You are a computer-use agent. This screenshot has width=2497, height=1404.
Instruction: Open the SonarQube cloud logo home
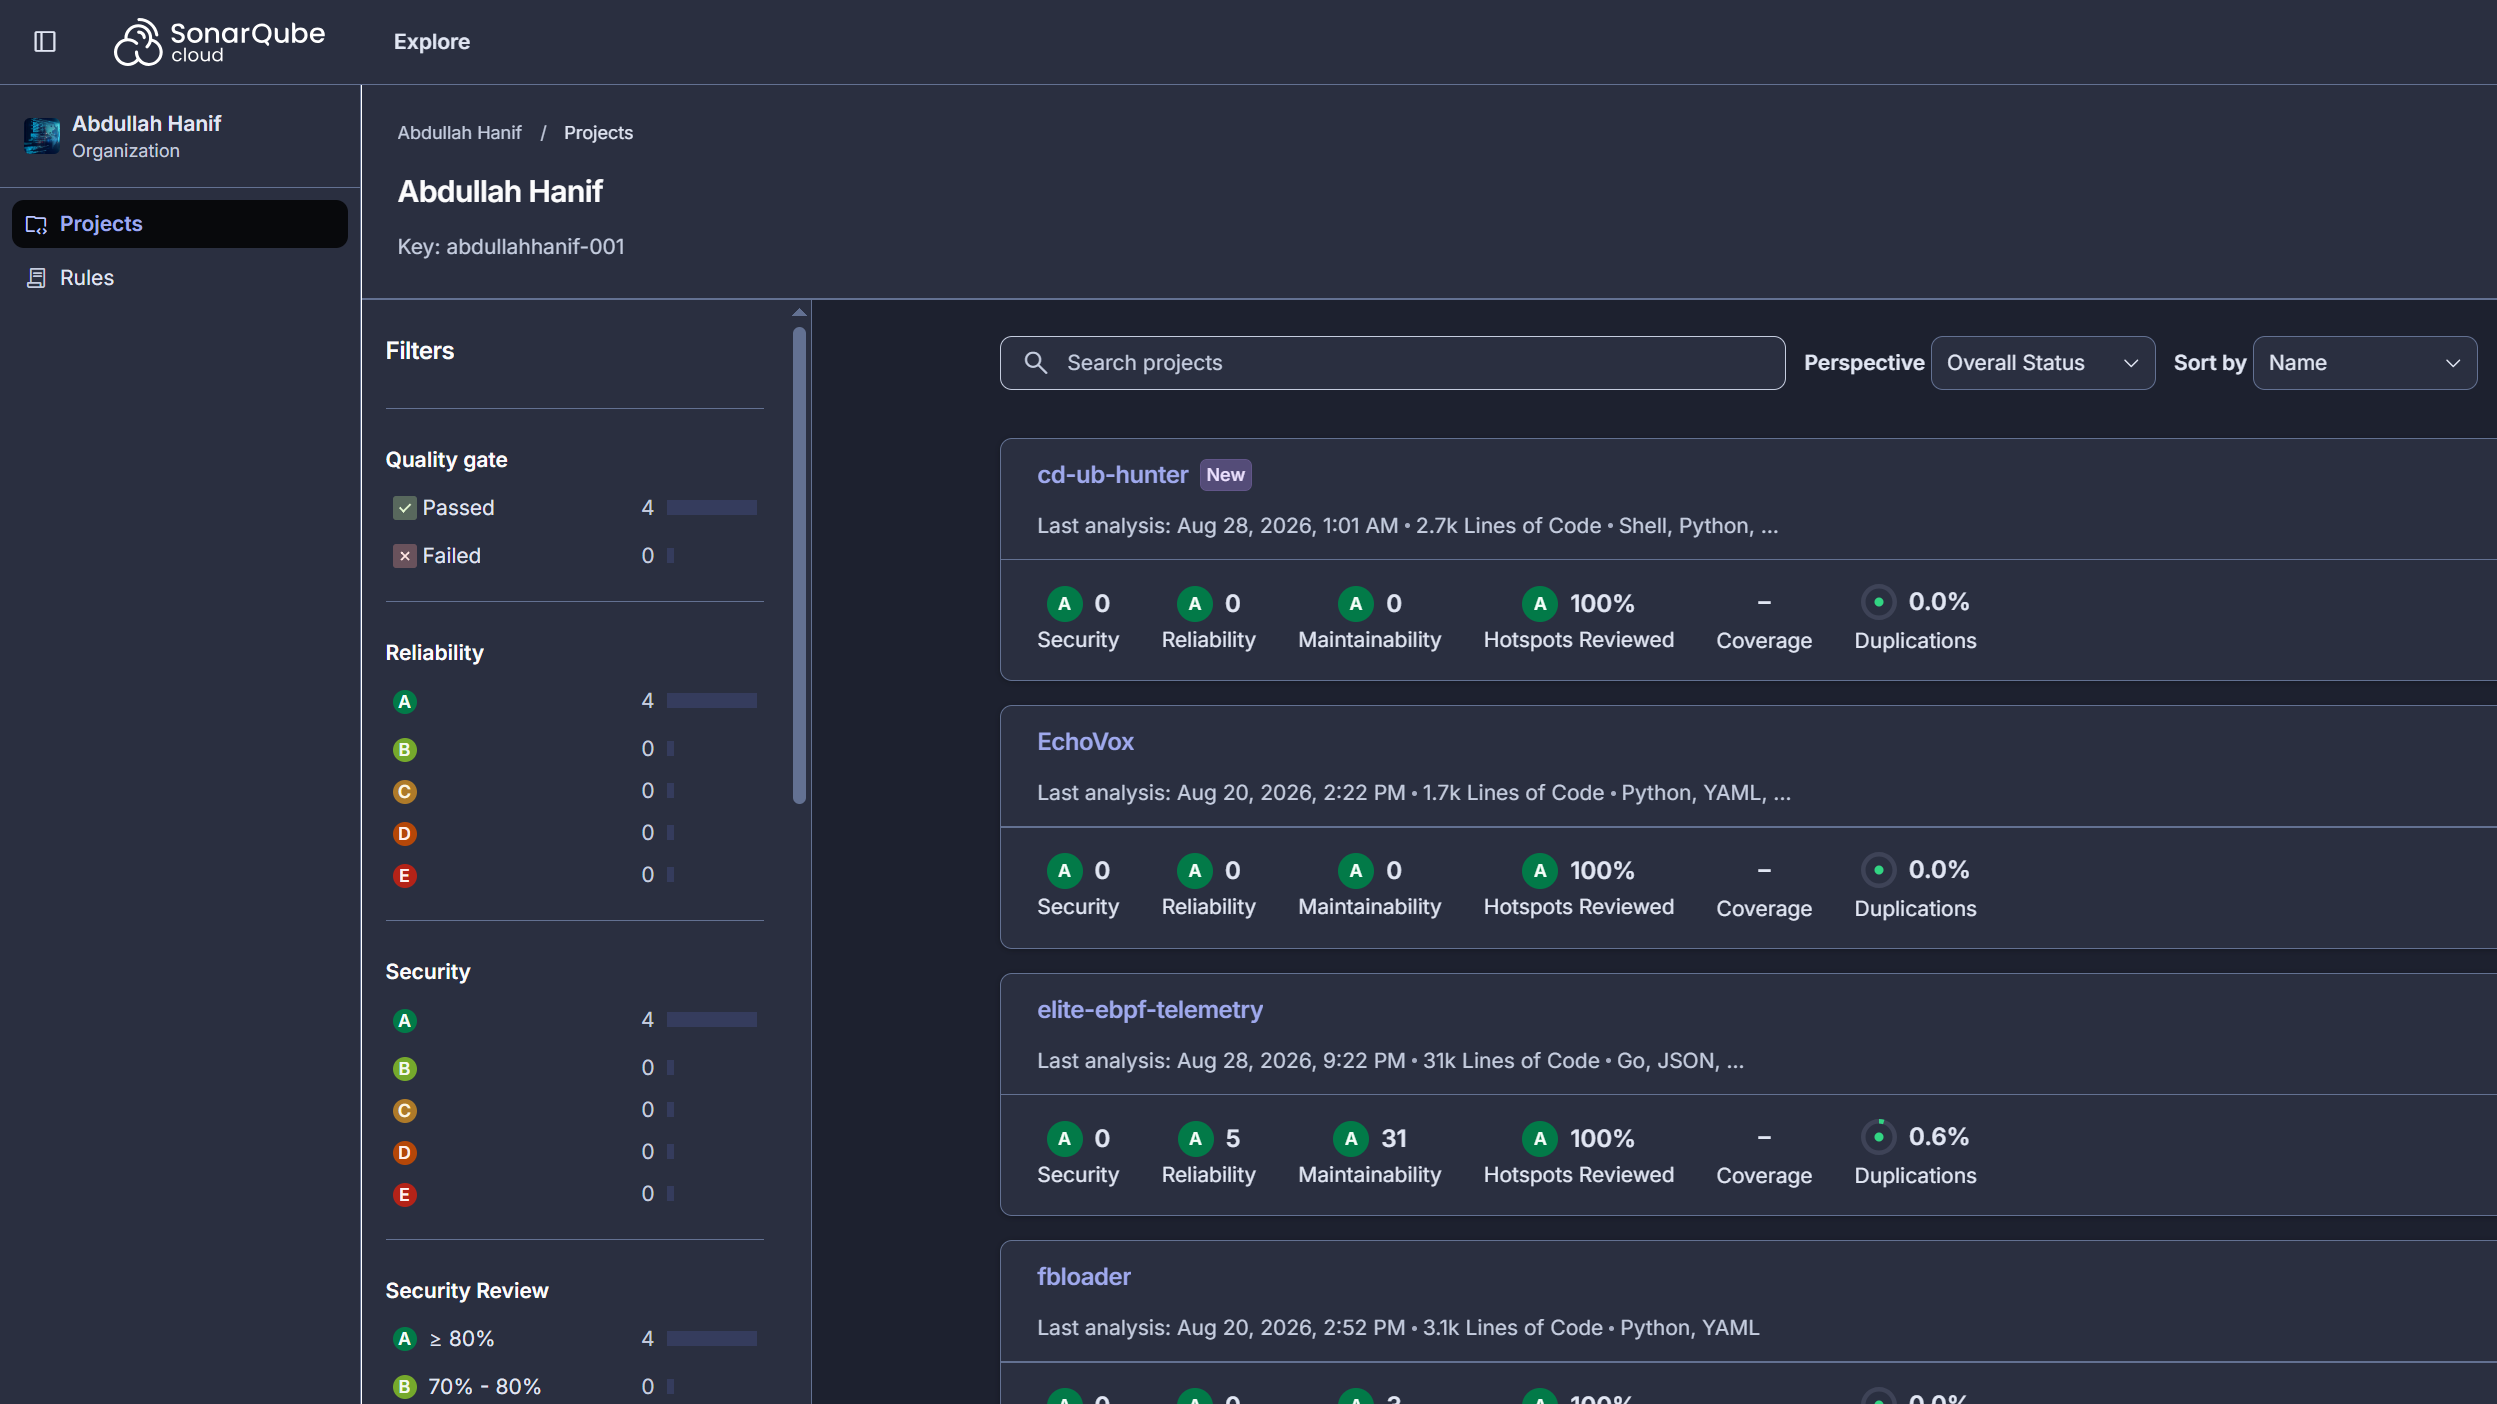(219, 42)
